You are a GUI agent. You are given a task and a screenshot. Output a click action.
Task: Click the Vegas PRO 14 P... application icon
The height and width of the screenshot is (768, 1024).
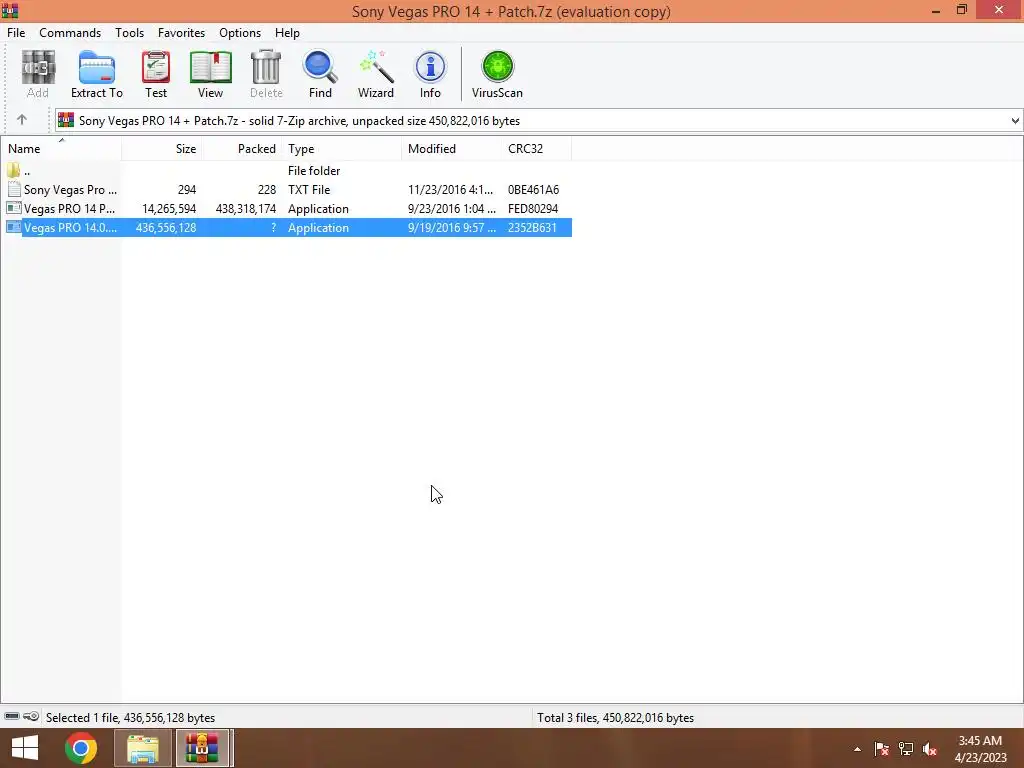coord(14,208)
